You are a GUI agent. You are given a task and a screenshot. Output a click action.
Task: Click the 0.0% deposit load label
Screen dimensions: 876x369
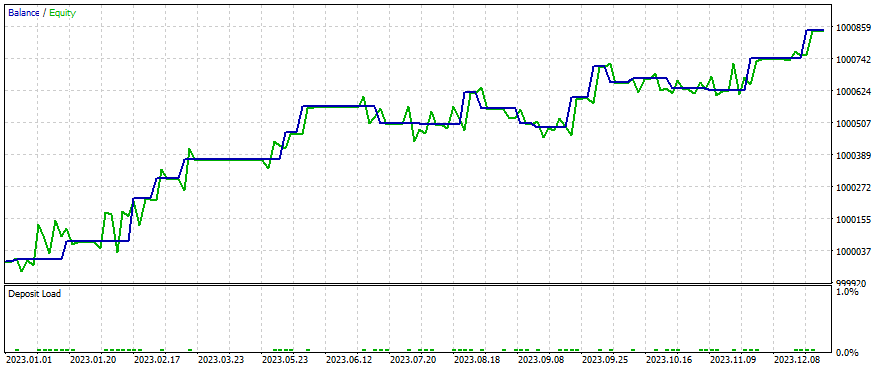[847, 352]
